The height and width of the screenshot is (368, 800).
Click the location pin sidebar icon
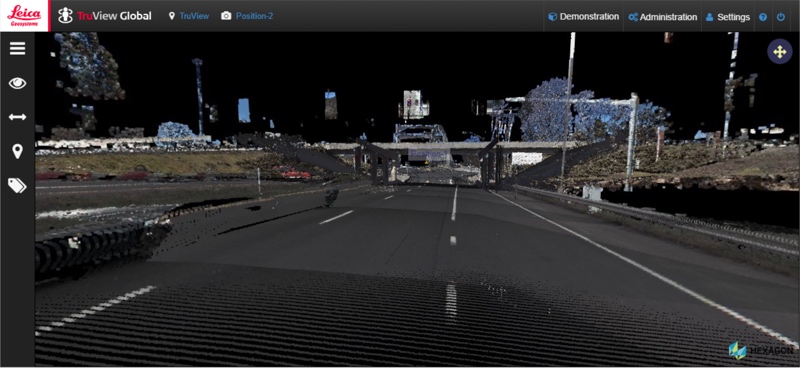coord(17,151)
